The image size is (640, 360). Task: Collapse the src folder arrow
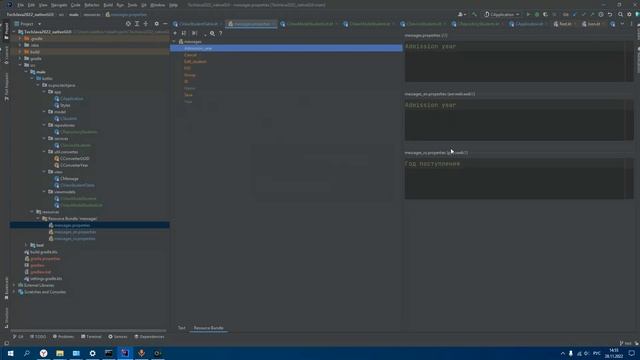[x=20, y=65]
